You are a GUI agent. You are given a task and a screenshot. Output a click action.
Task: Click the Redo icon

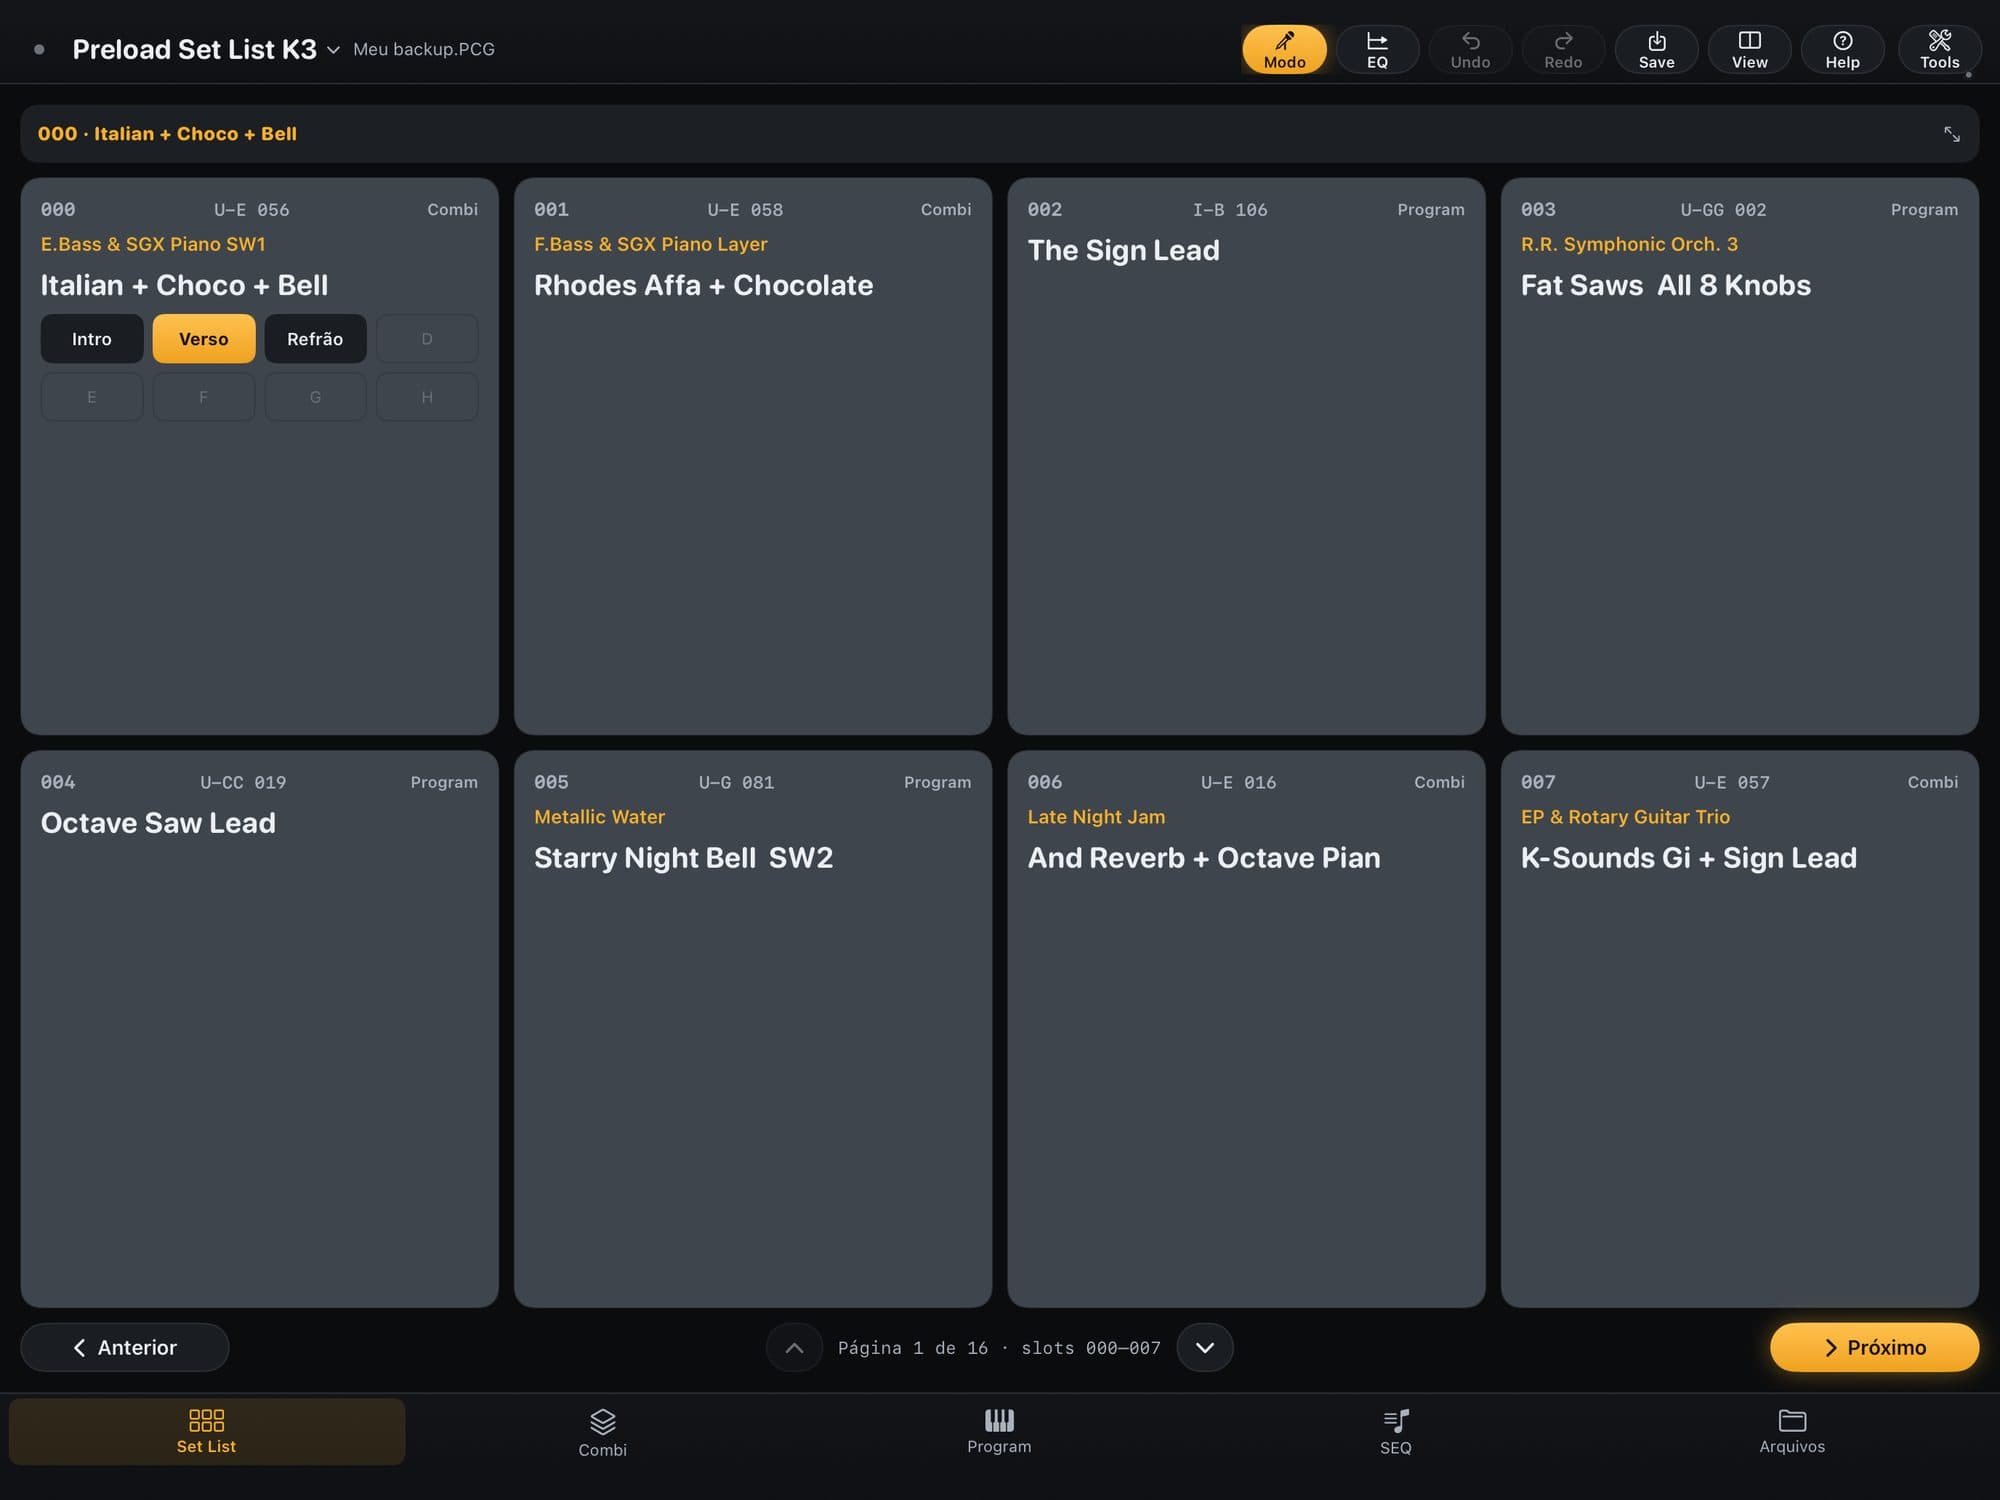(x=1563, y=49)
